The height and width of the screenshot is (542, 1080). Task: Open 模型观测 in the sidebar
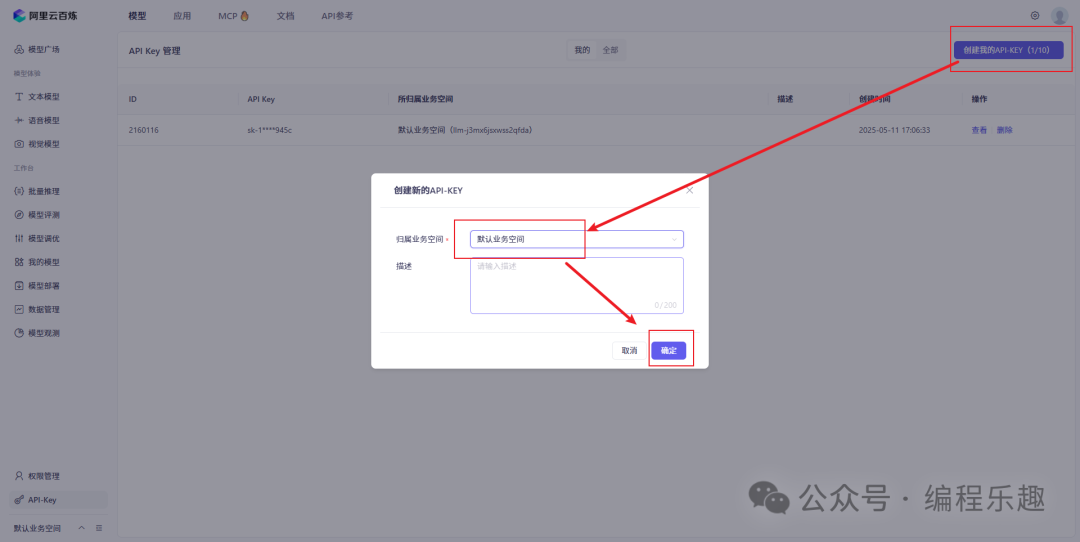tap(37, 333)
